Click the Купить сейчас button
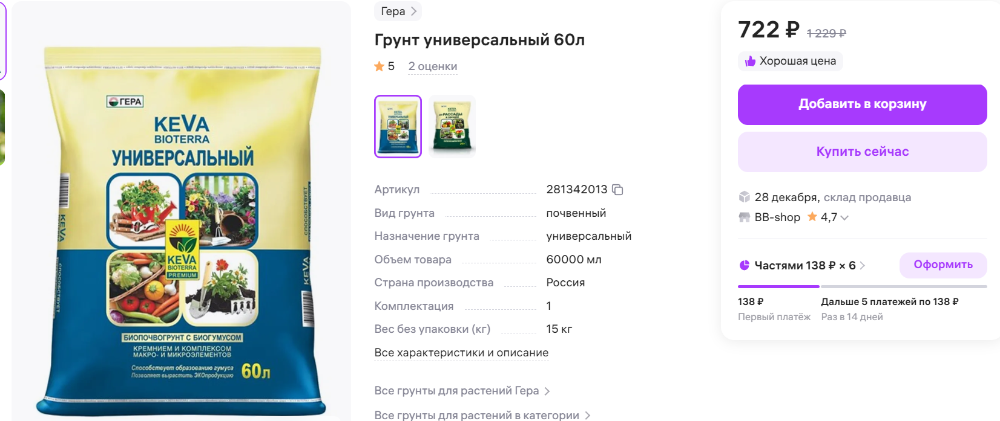 [x=862, y=152]
